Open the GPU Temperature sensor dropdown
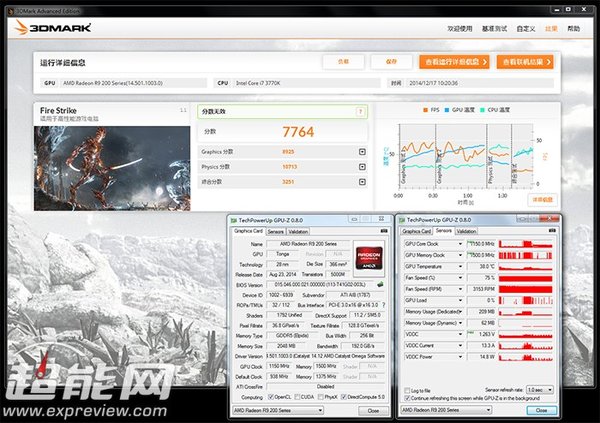Screen dimensions: 600x423 point(460,266)
